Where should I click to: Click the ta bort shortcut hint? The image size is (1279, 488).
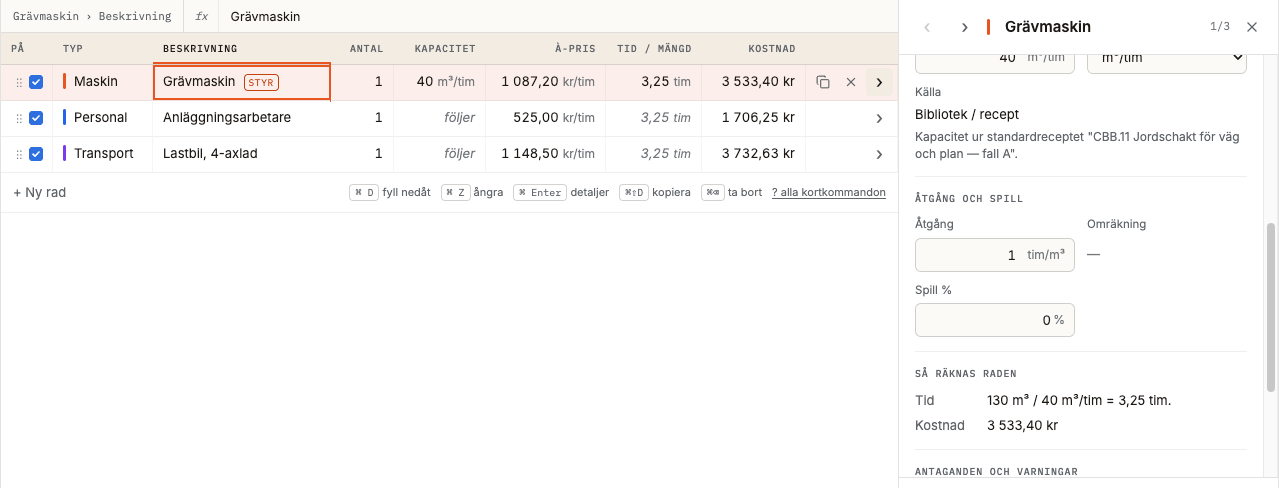click(x=732, y=192)
